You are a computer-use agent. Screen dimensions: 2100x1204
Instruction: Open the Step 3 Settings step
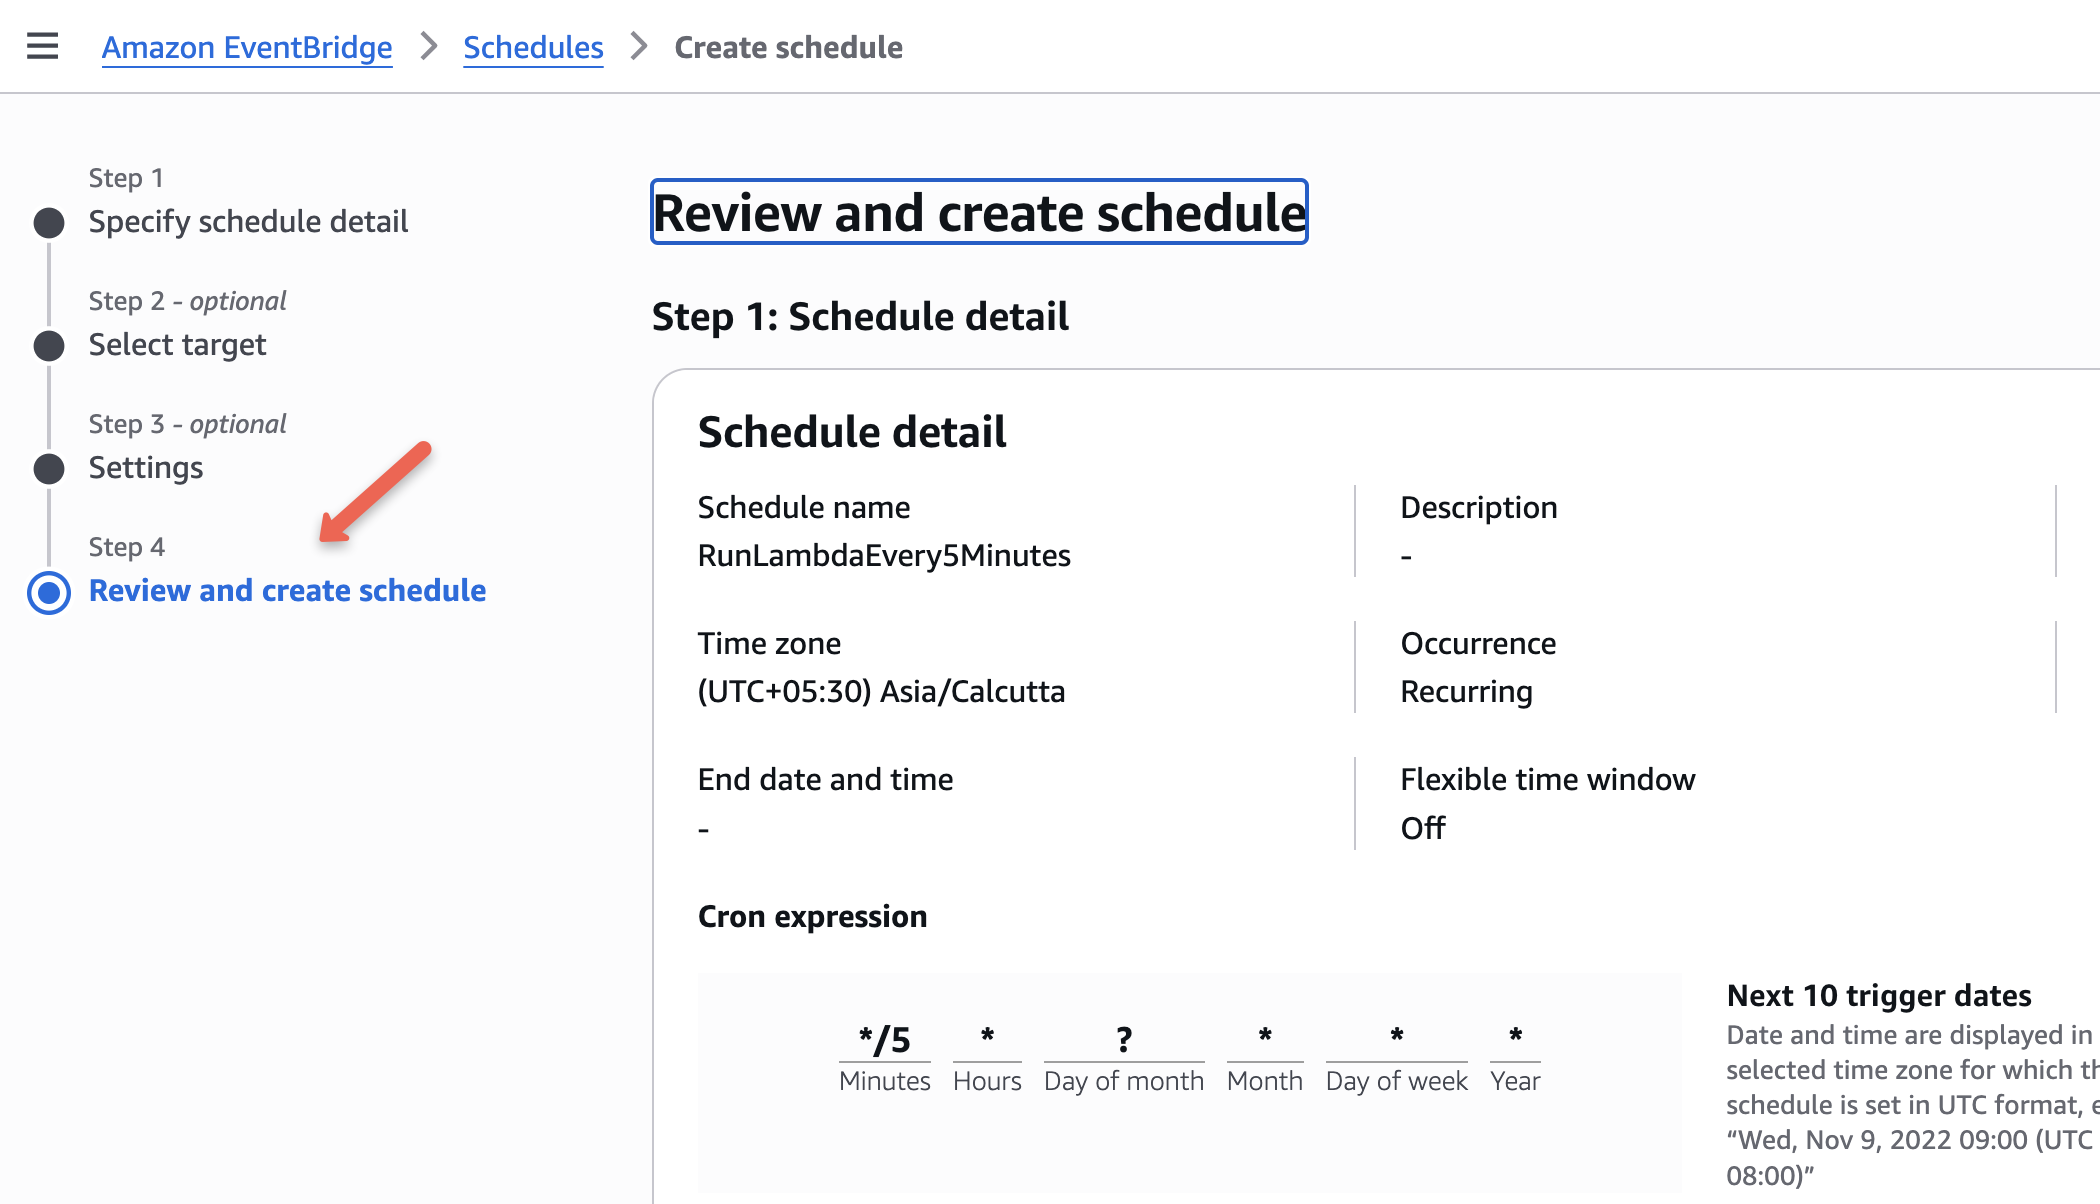click(146, 467)
